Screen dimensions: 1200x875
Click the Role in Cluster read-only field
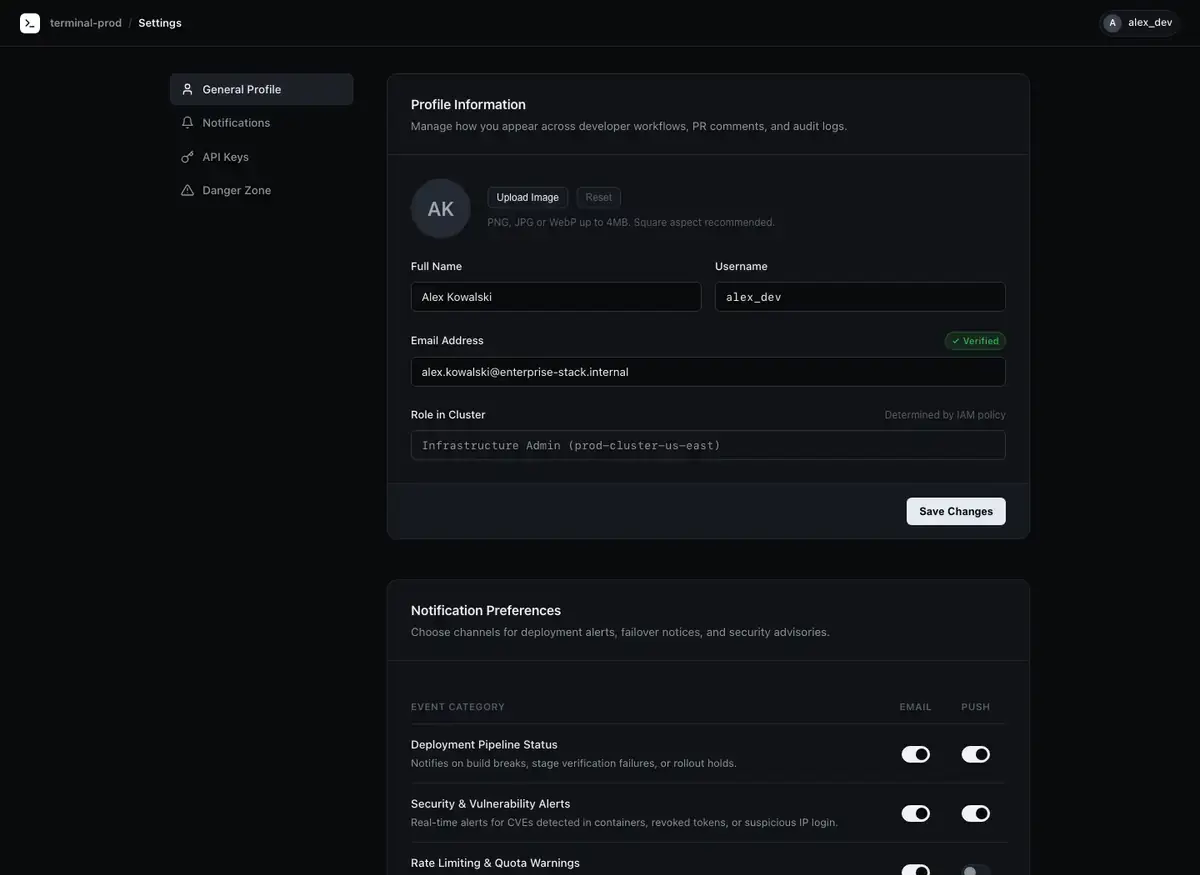pyautogui.click(x=708, y=445)
